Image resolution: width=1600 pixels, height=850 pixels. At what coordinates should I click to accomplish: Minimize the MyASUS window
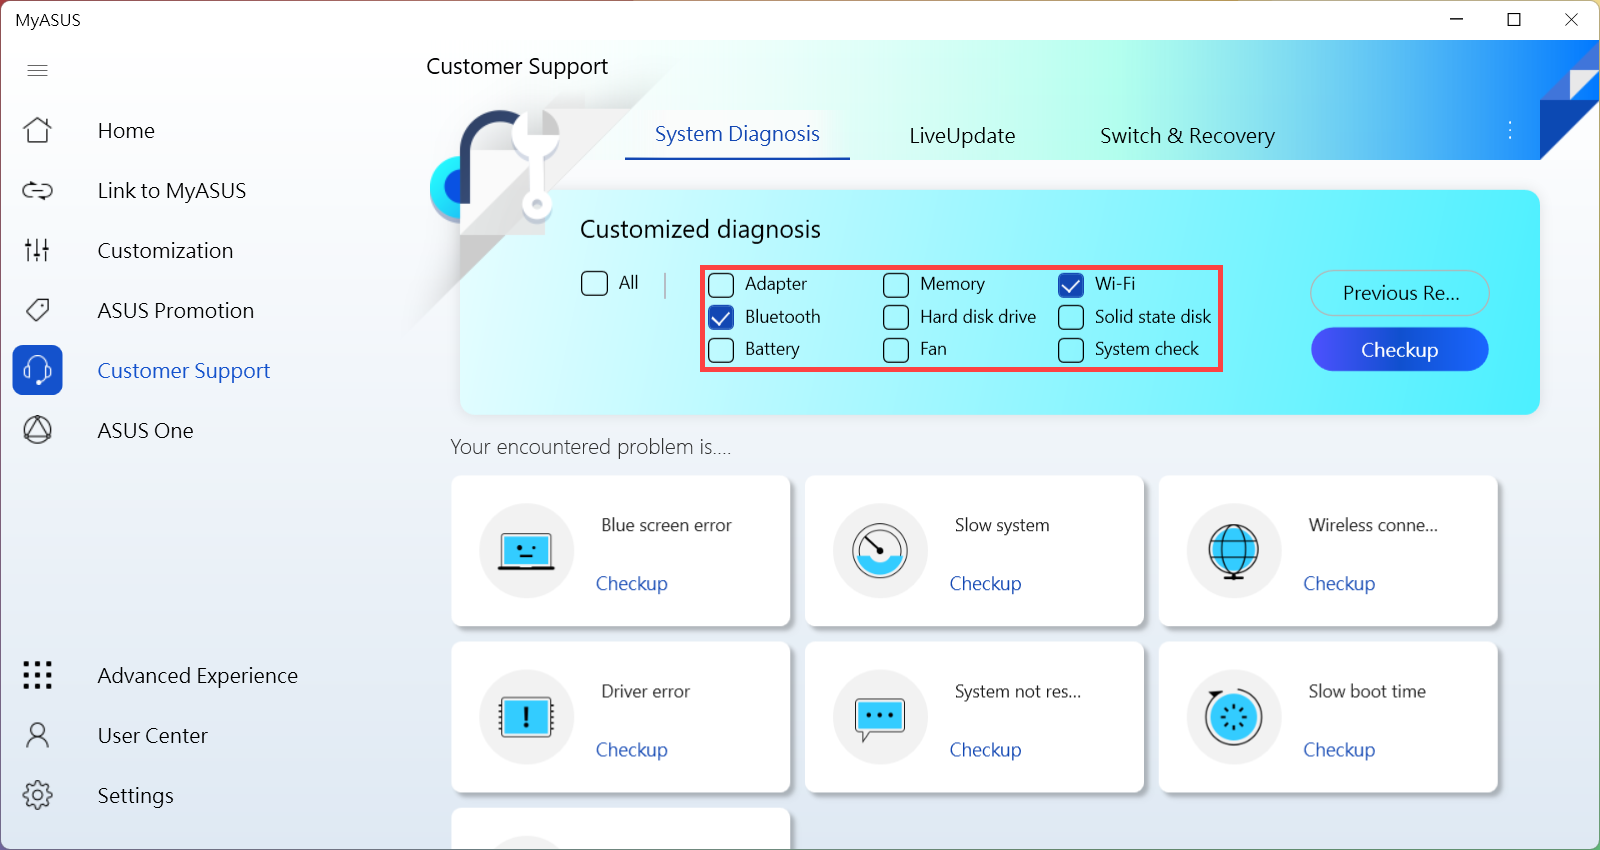[x=1457, y=19]
